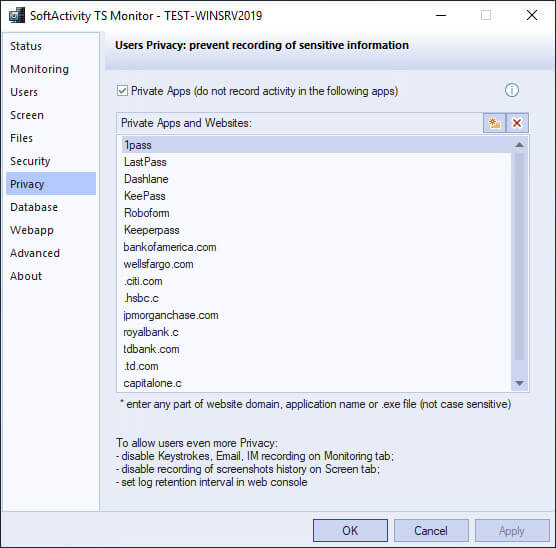
Task: Open the blue info help icon
Action: (512, 90)
